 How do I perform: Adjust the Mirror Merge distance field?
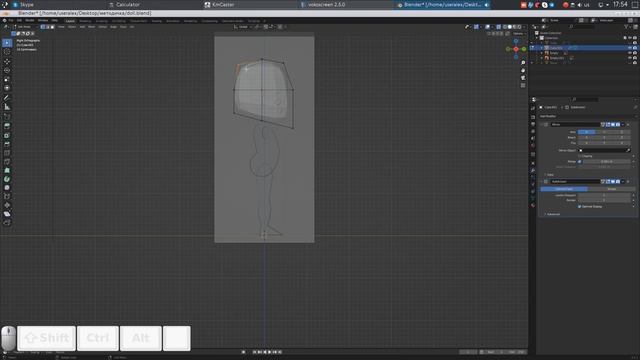pos(607,161)
